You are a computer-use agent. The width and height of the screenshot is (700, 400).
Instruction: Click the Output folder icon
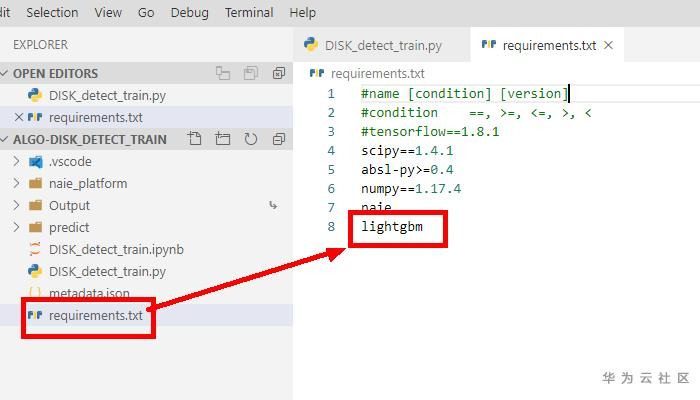tap(35, 205)
